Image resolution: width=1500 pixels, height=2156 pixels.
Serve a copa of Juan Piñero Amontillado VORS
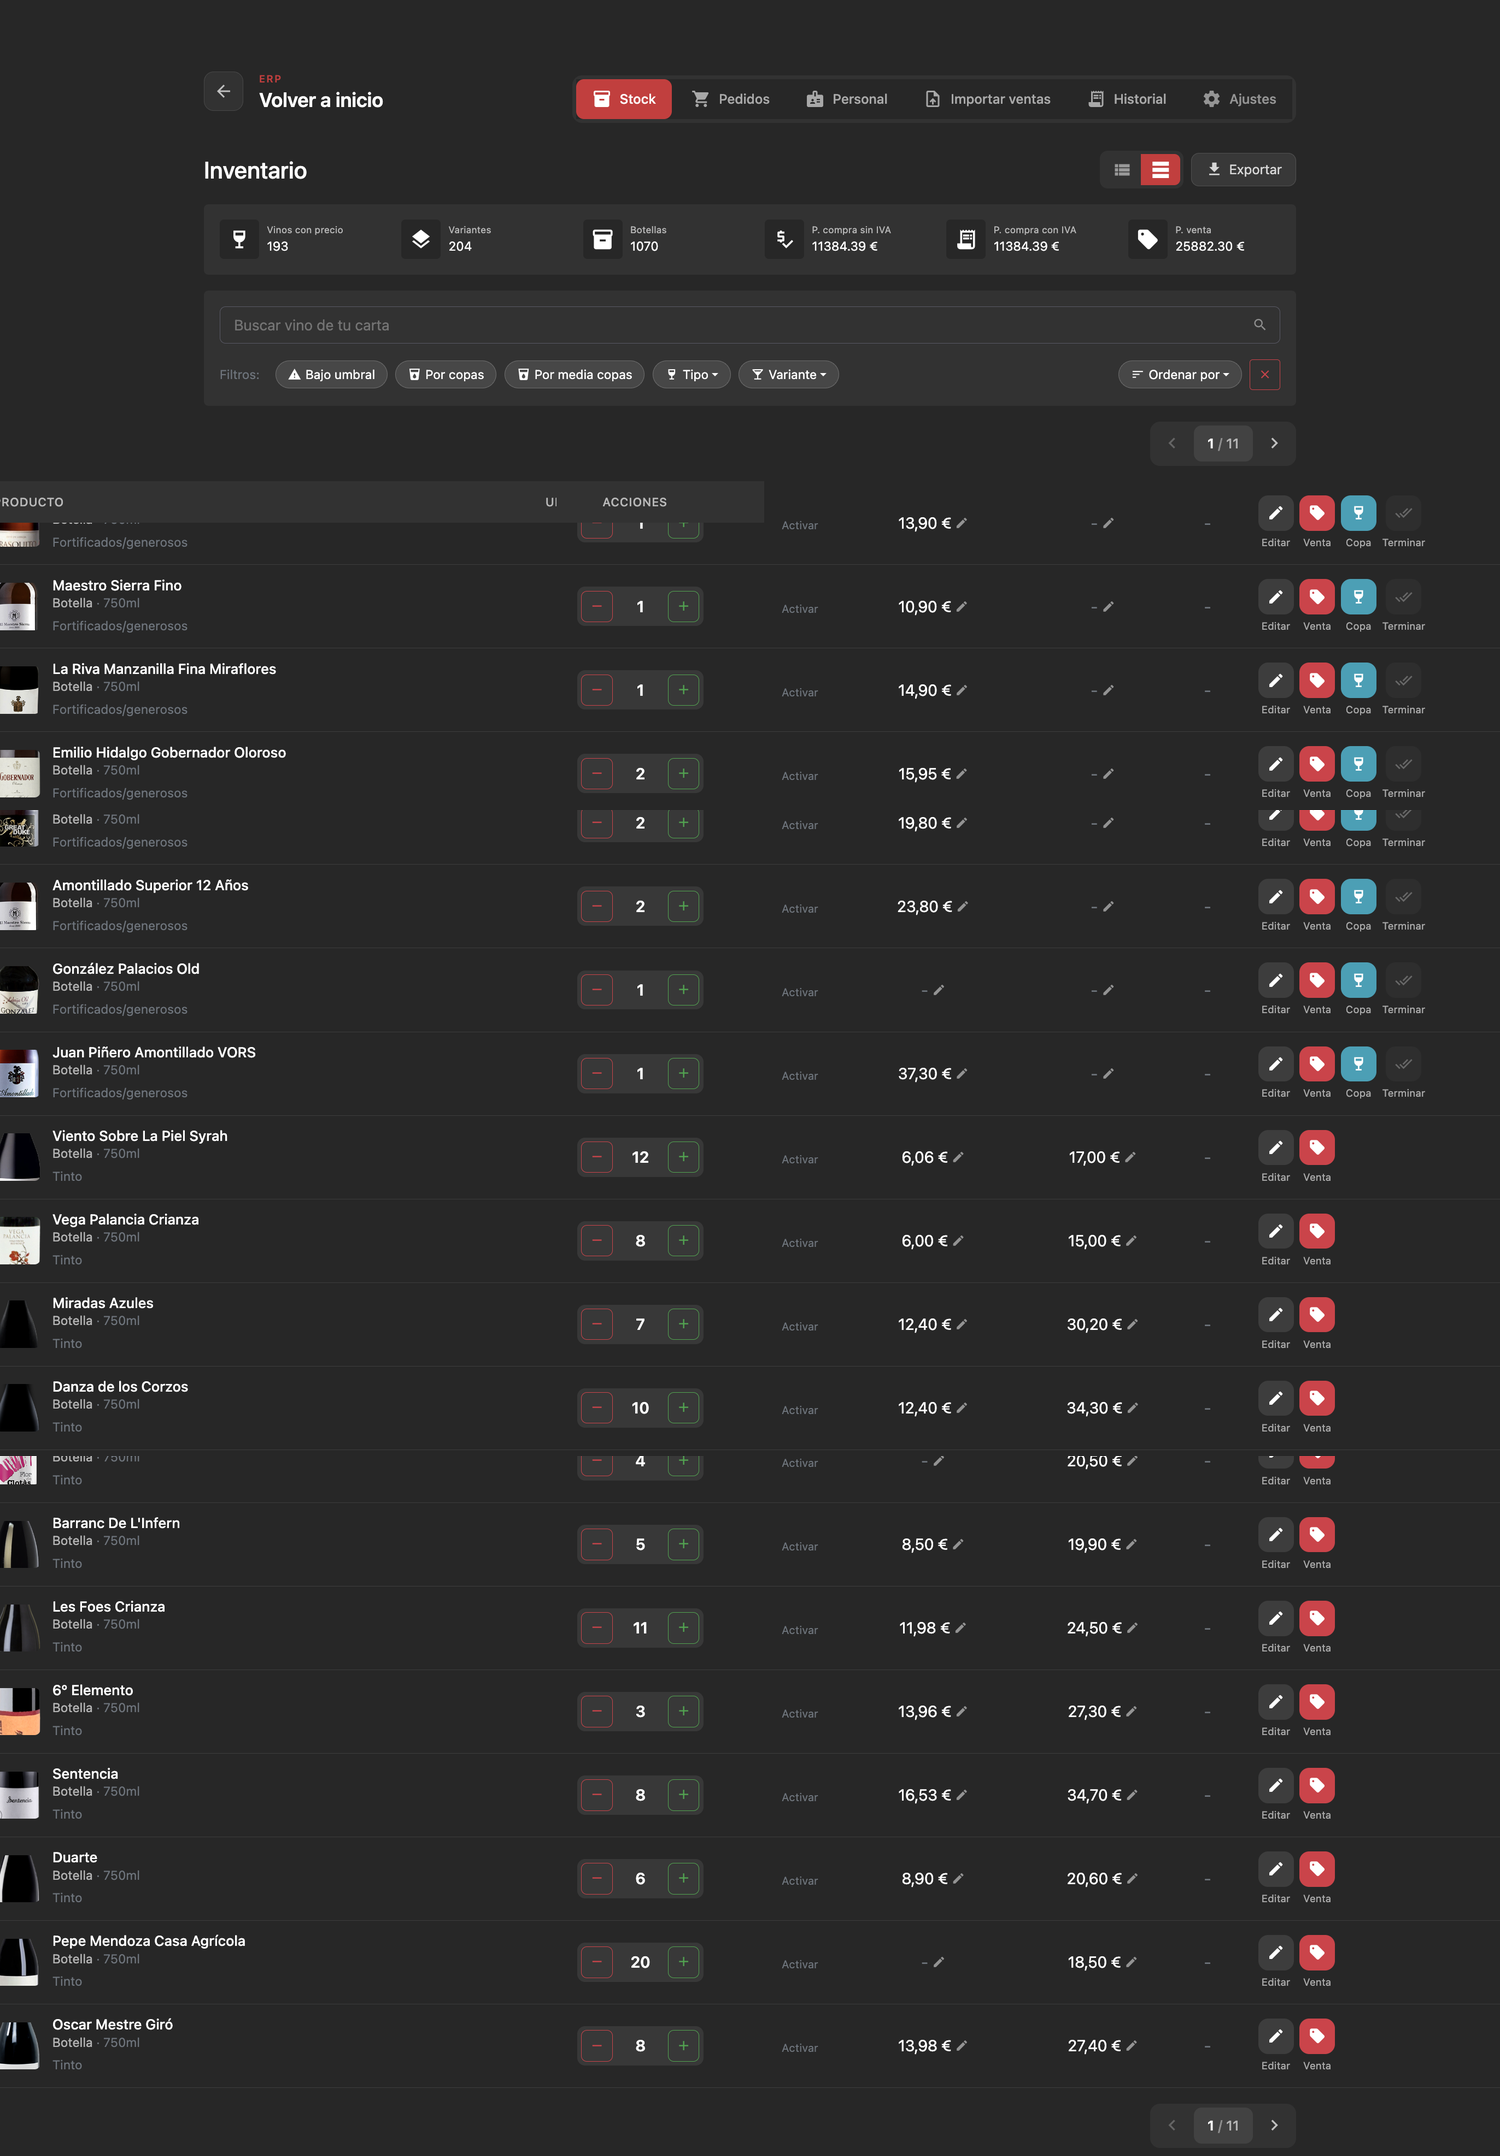(x=1358, y=1064)
